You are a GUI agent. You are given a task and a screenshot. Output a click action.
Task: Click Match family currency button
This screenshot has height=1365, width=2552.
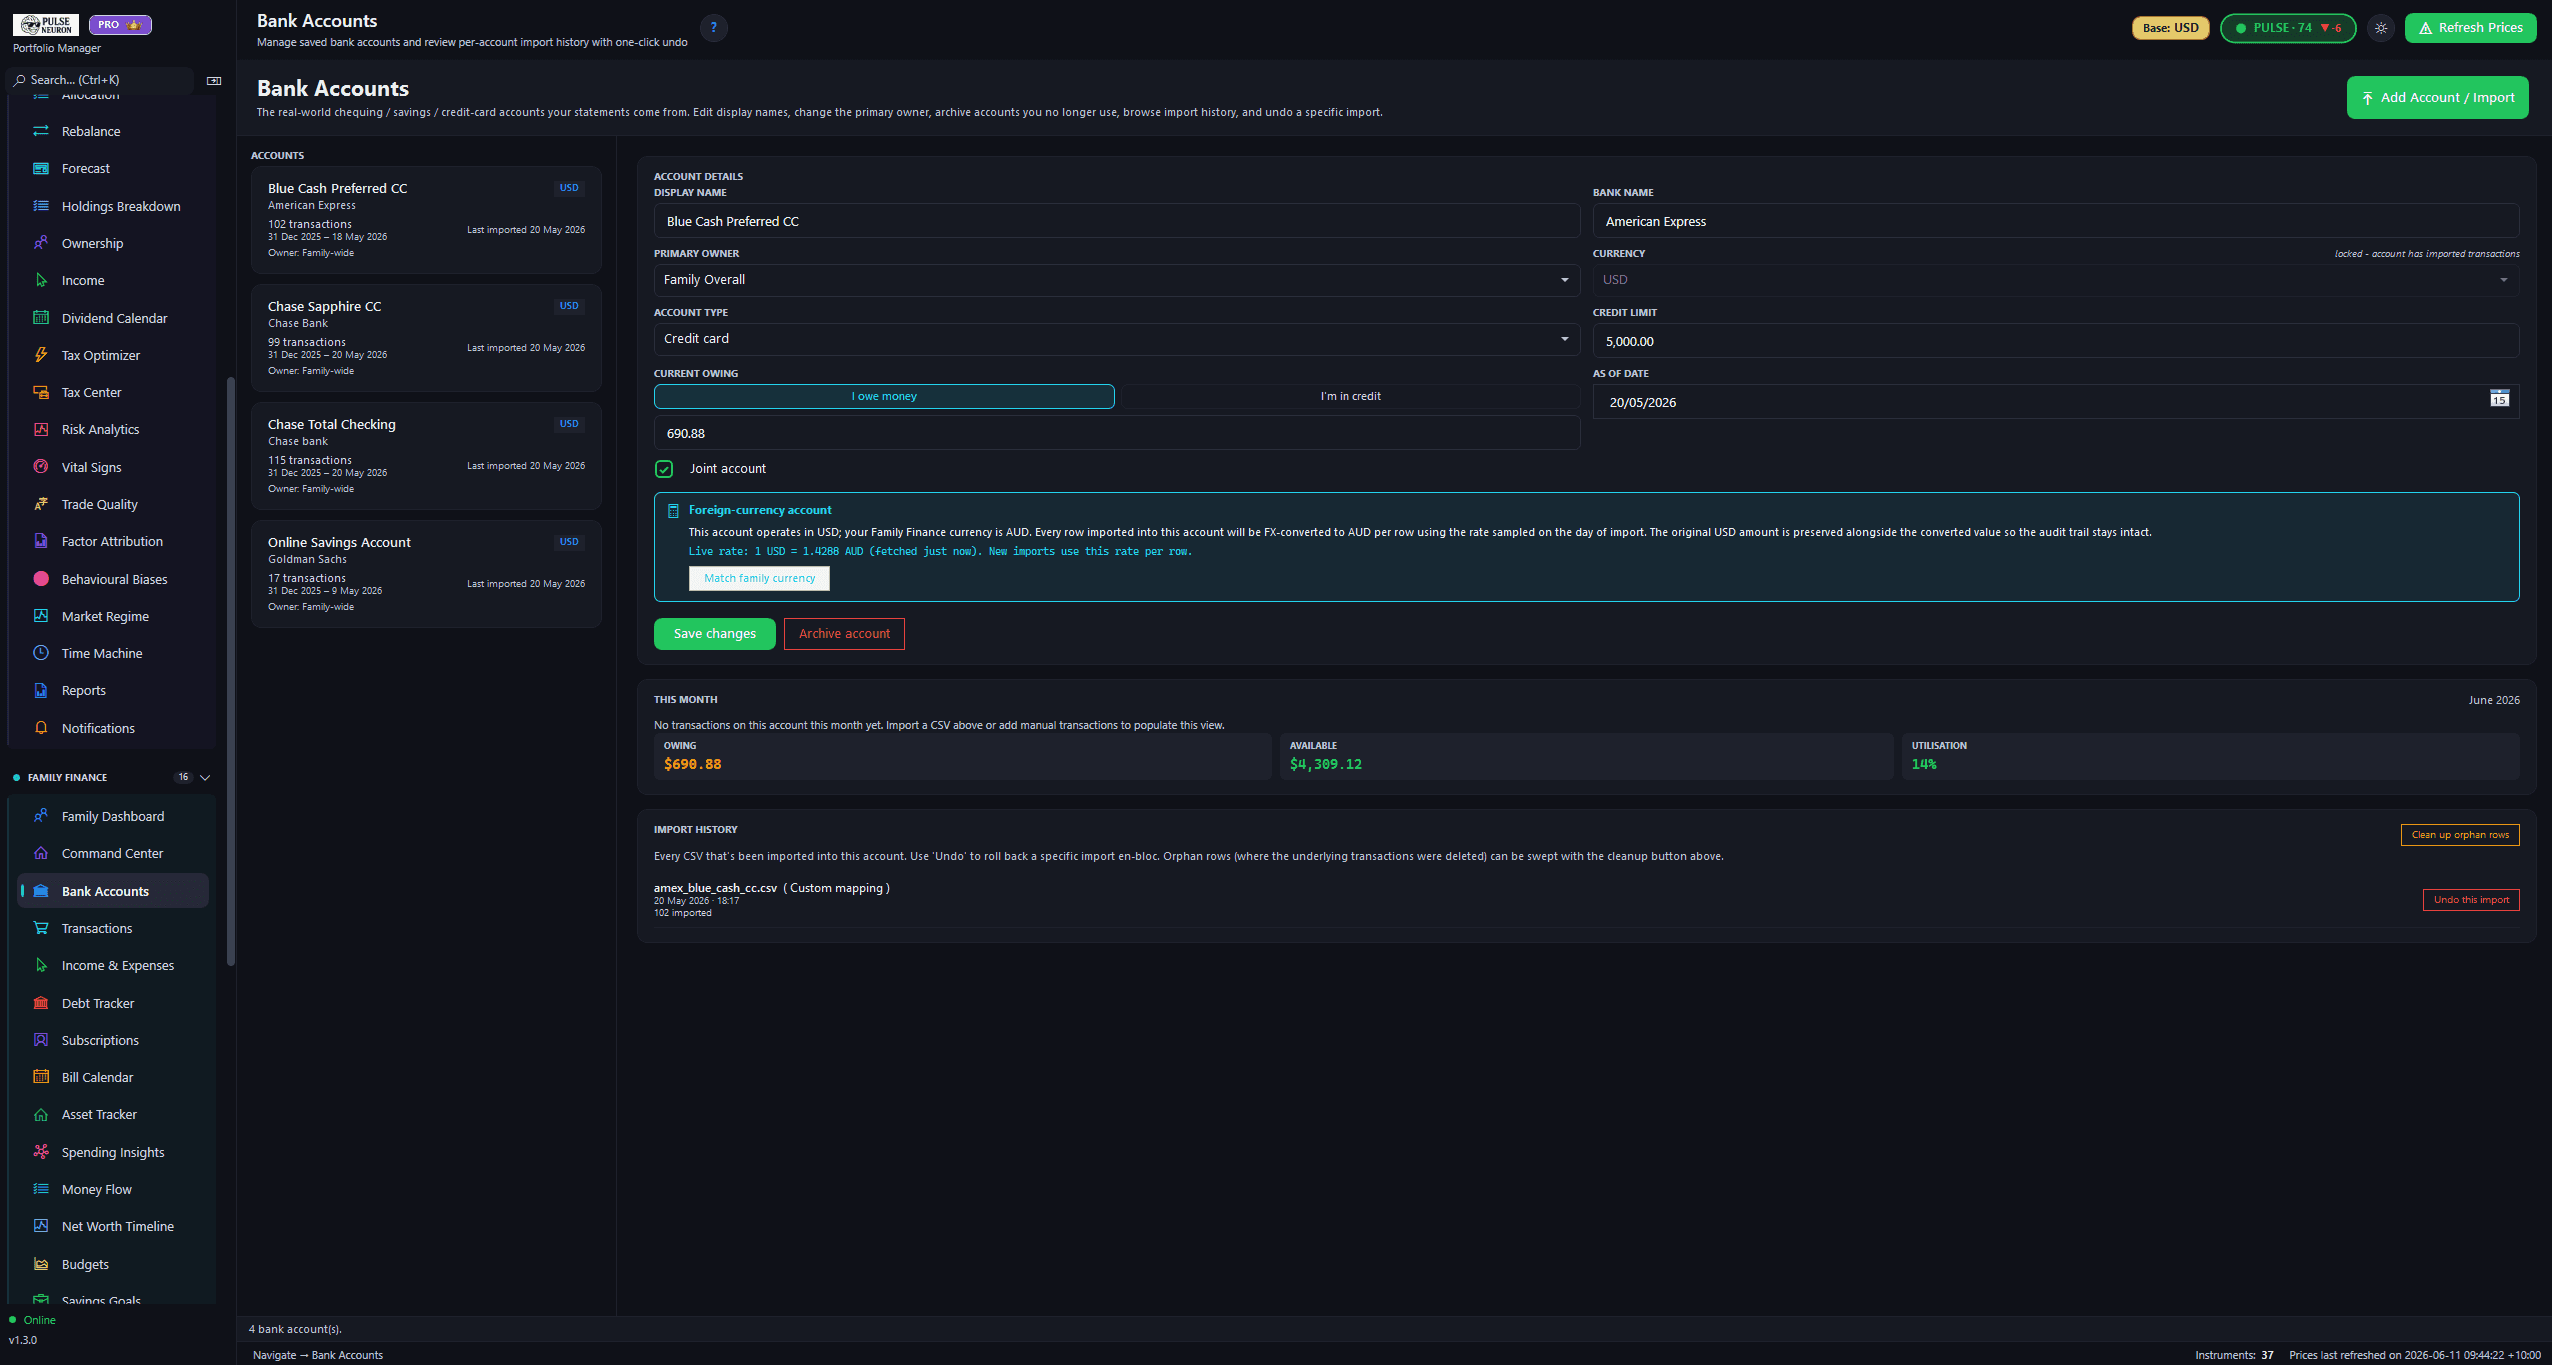[x=759, y=578]
